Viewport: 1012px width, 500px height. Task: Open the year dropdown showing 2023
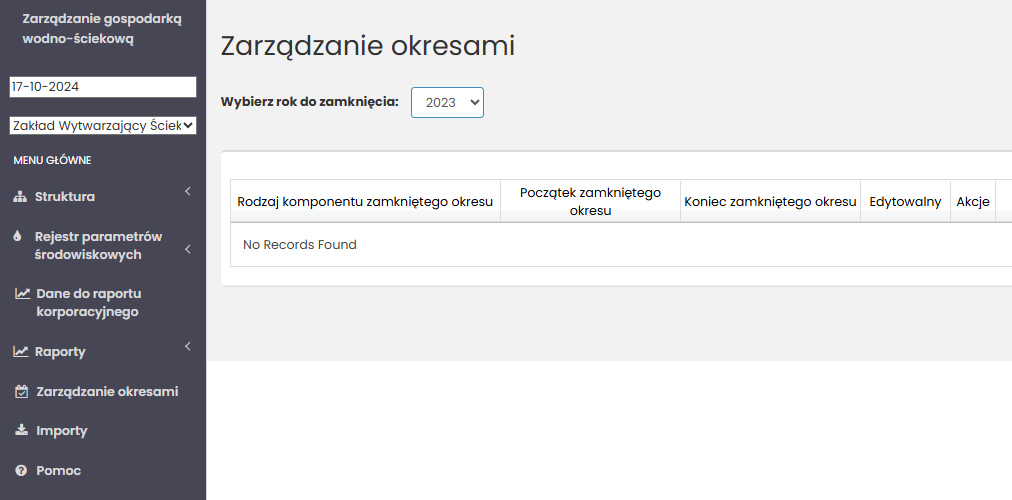click(x=447, y=102)
